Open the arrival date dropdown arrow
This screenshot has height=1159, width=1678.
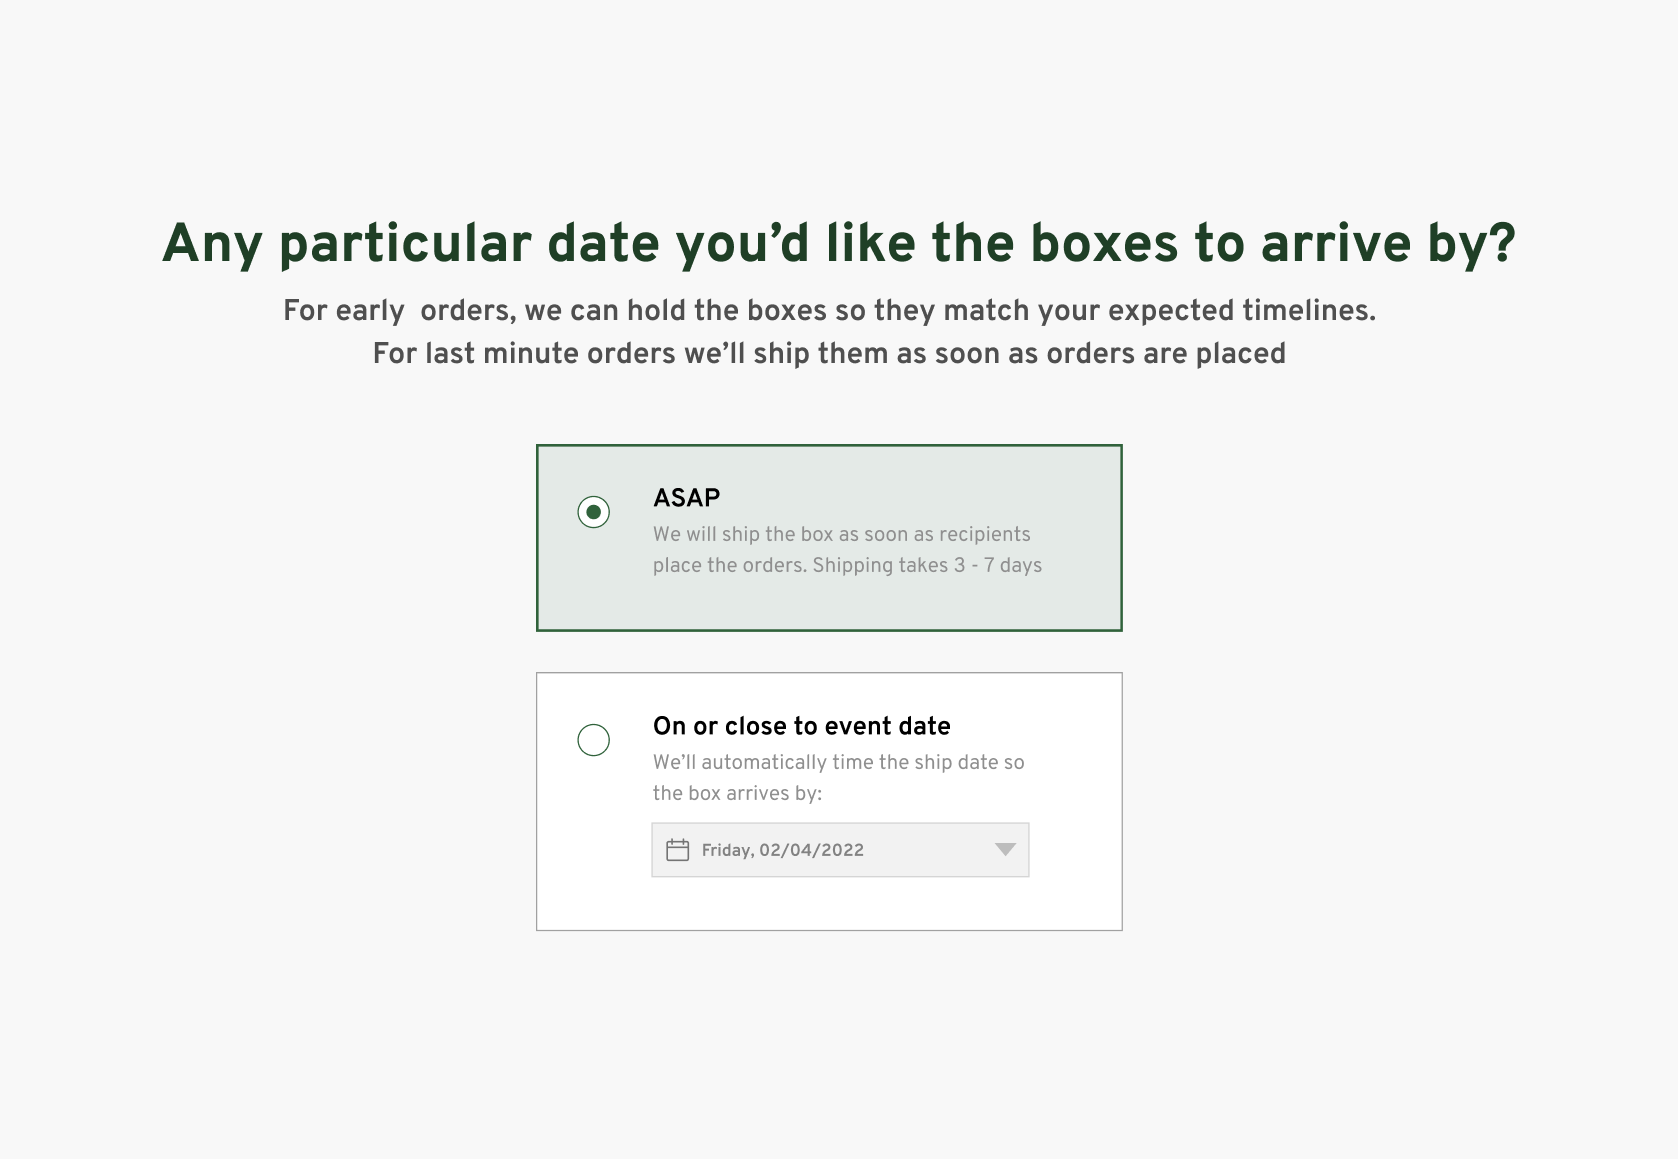[x=1005, y=850]
